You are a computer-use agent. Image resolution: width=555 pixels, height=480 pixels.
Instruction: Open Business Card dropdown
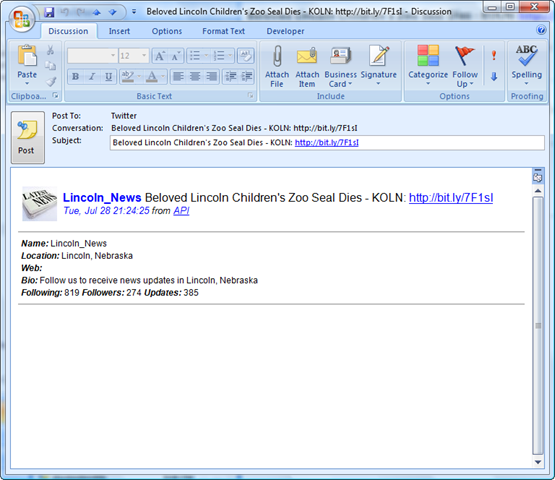340,66
